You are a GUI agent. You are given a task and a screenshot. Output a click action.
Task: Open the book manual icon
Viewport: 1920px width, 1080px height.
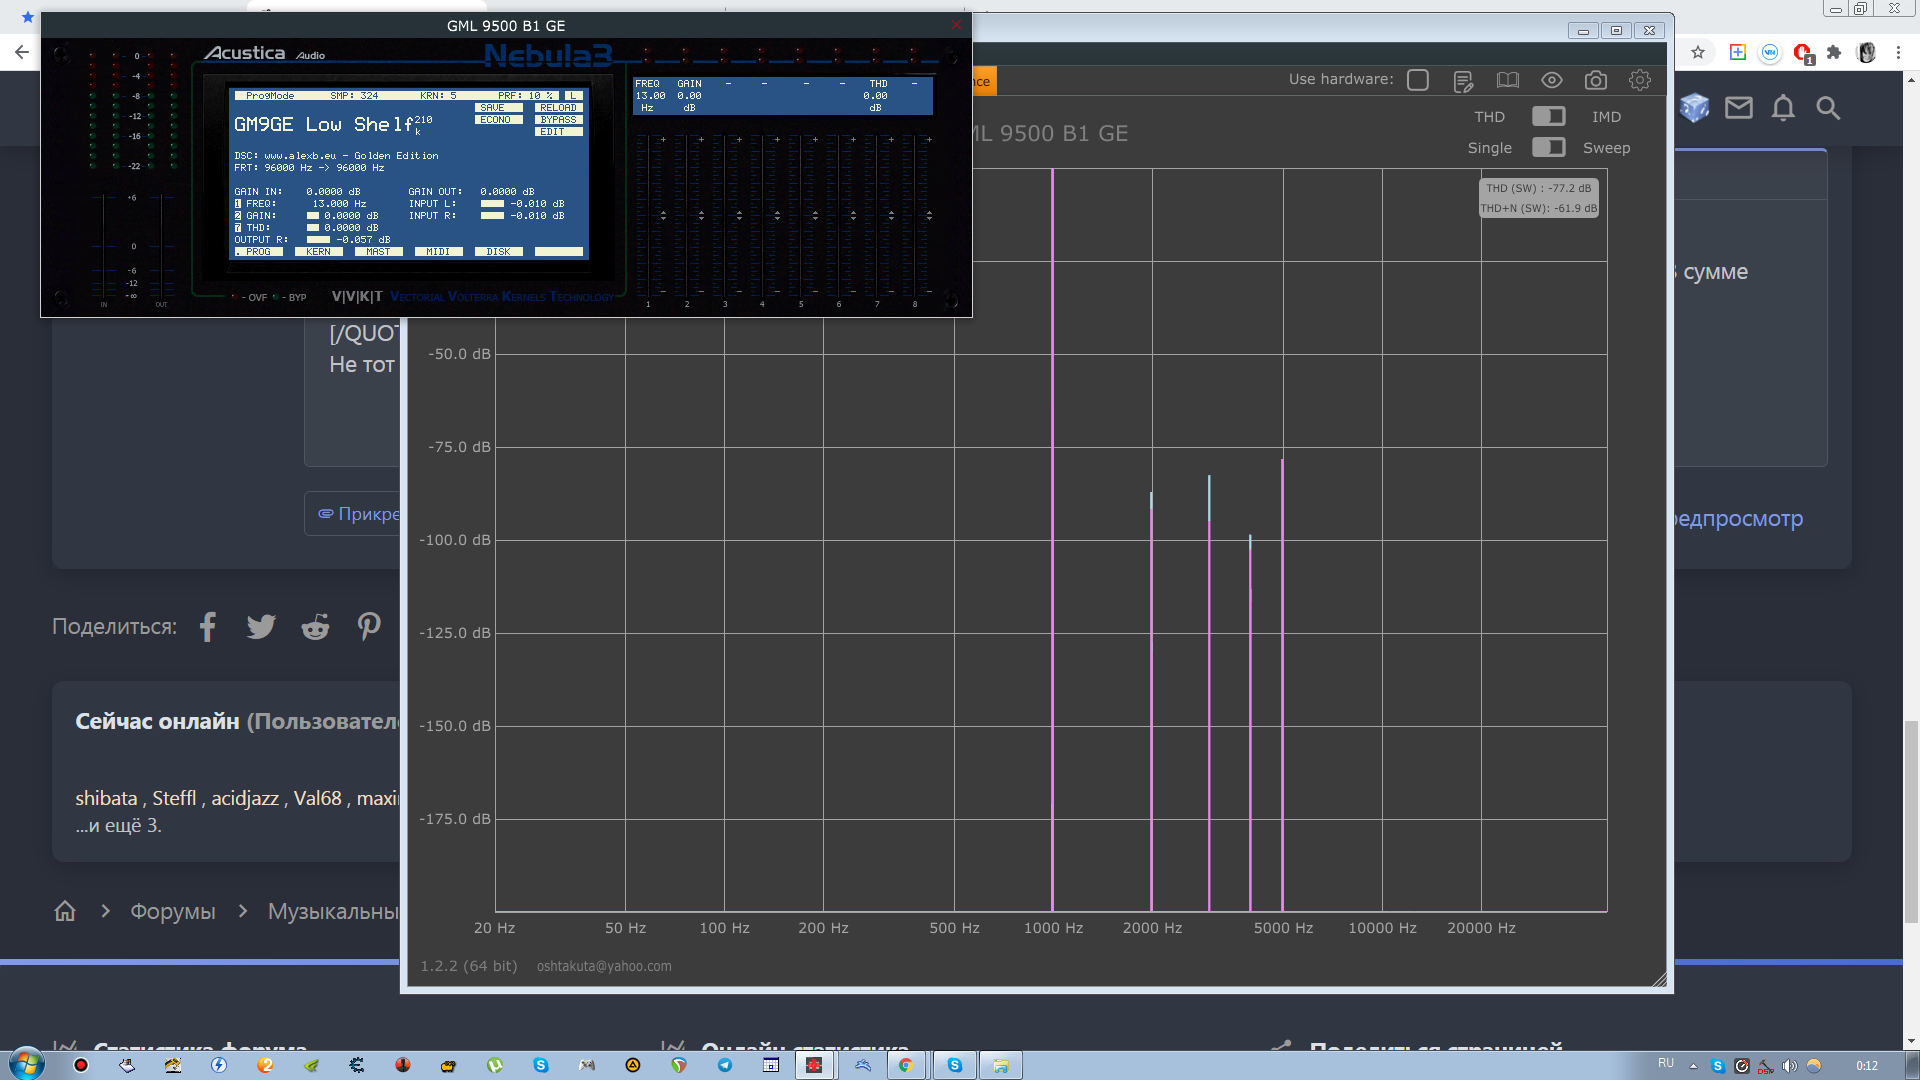point(1507,80)
